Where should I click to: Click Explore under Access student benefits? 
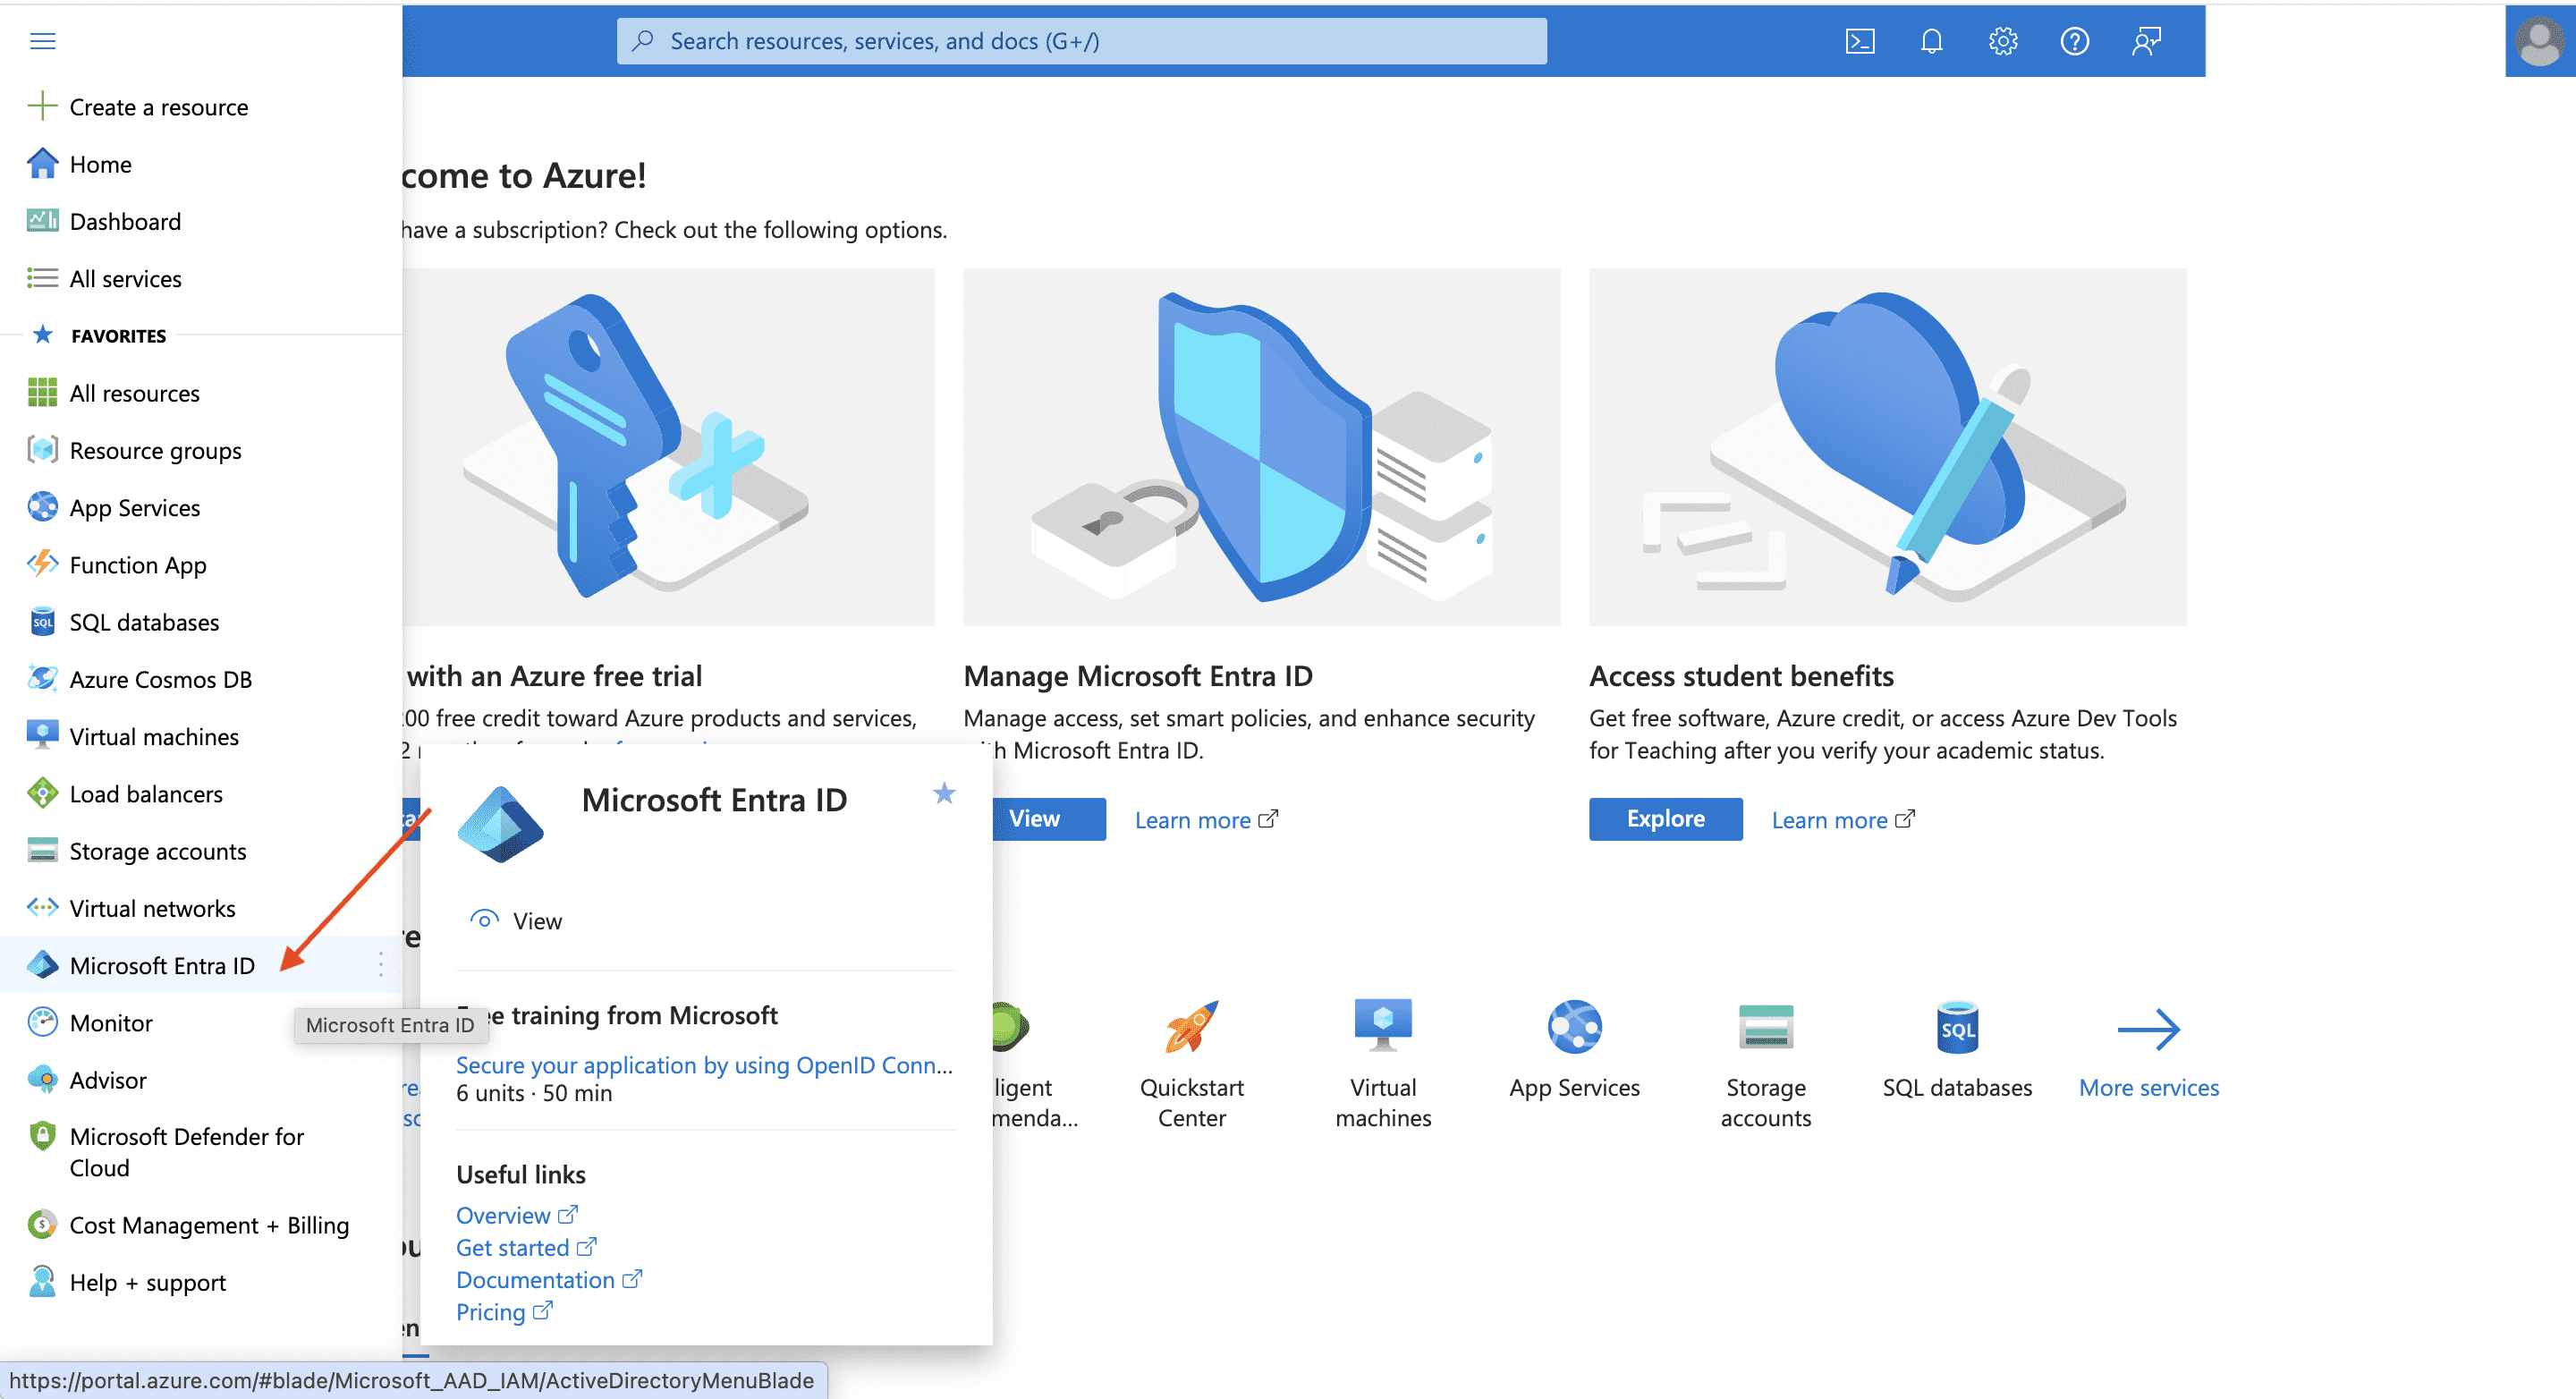click(1664, 818)
